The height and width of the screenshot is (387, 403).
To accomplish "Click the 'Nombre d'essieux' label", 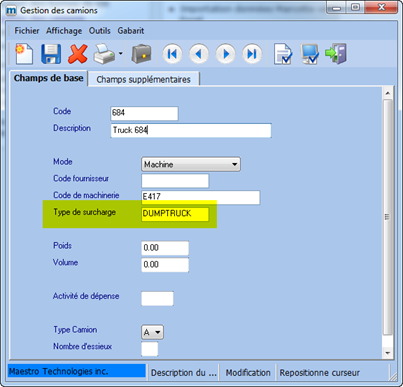I will tap(83, 346).
